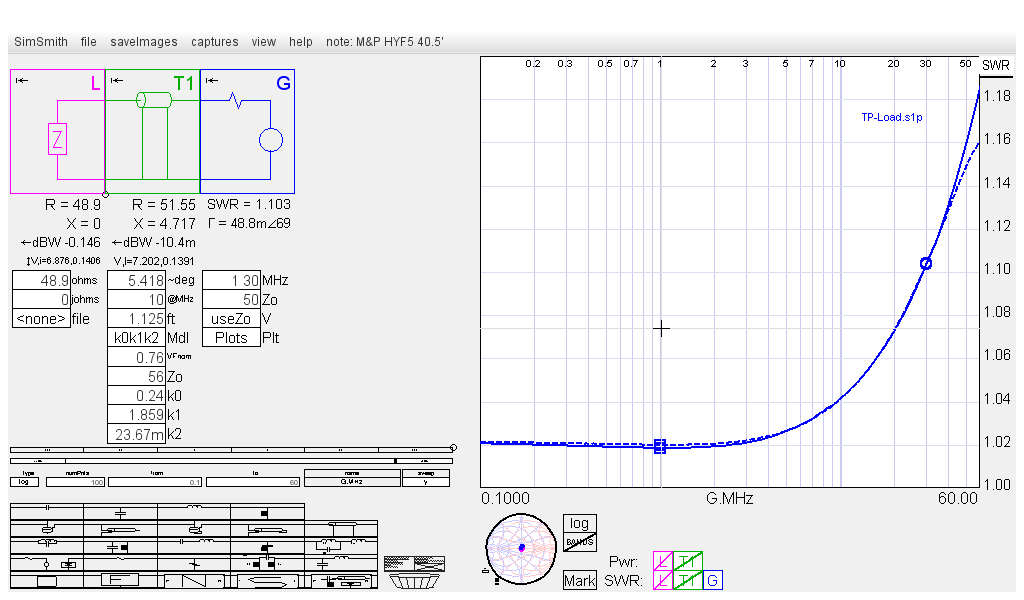Screen dimensions: 1024x600
Task: Edit the load reactance 0 johms field
Action: click(41, 299)
